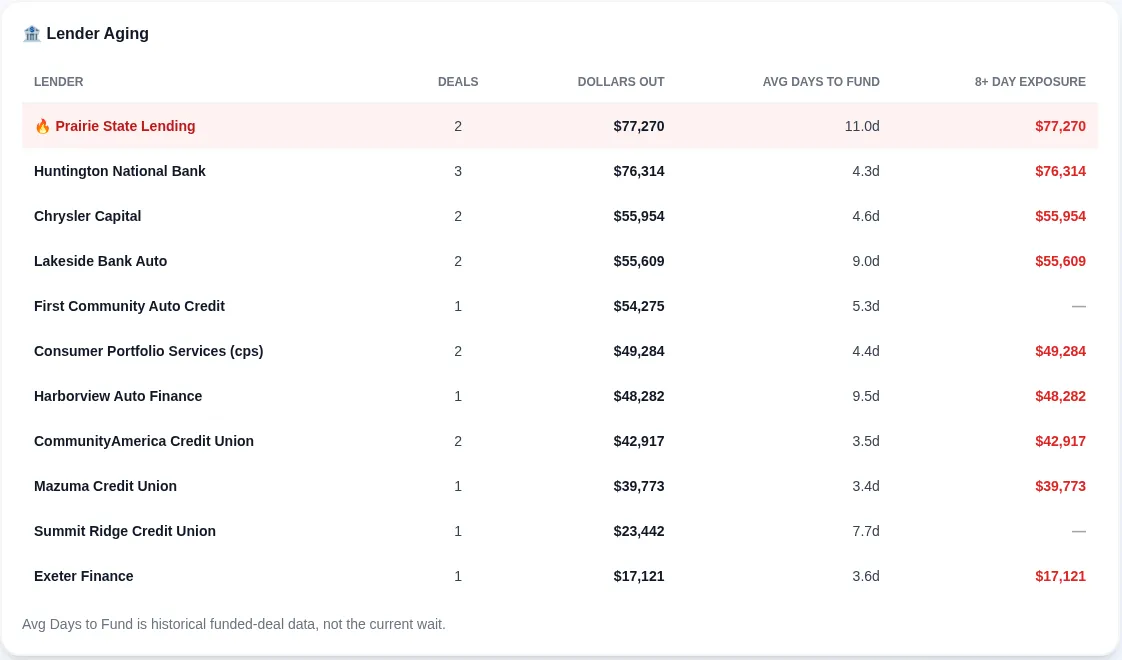1122x660 pixels.
Task: Click red $49,284 exposure for Consumer Portfolio
Action: [x=1060, y=351]
